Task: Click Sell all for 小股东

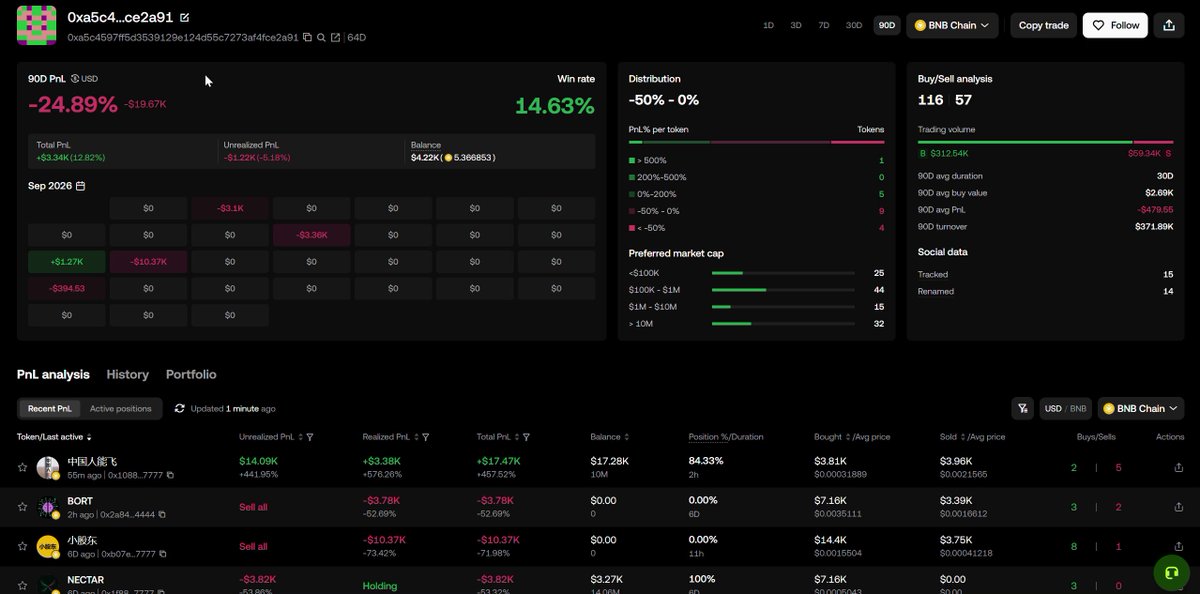Action: pos(253,547)
